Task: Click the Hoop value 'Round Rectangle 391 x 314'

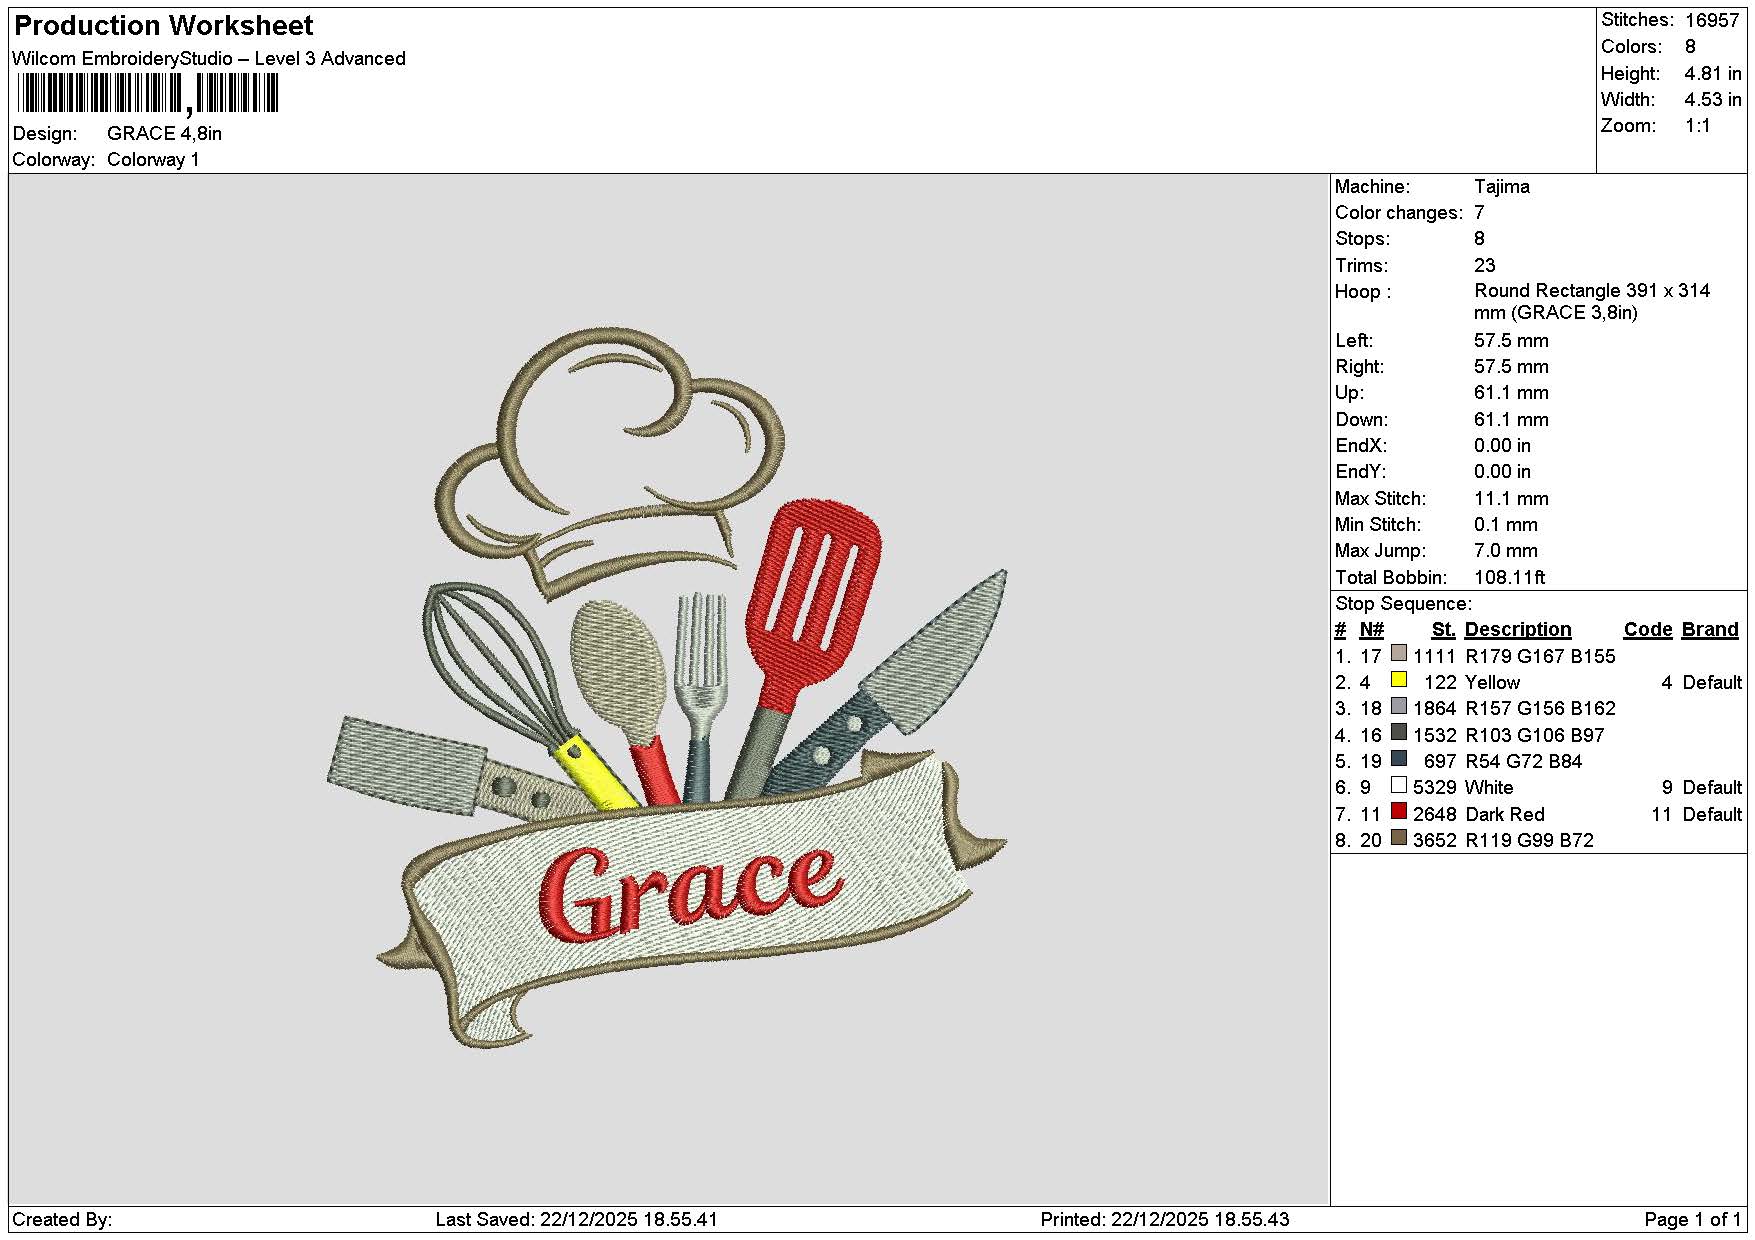Action: pos(1592,290)
